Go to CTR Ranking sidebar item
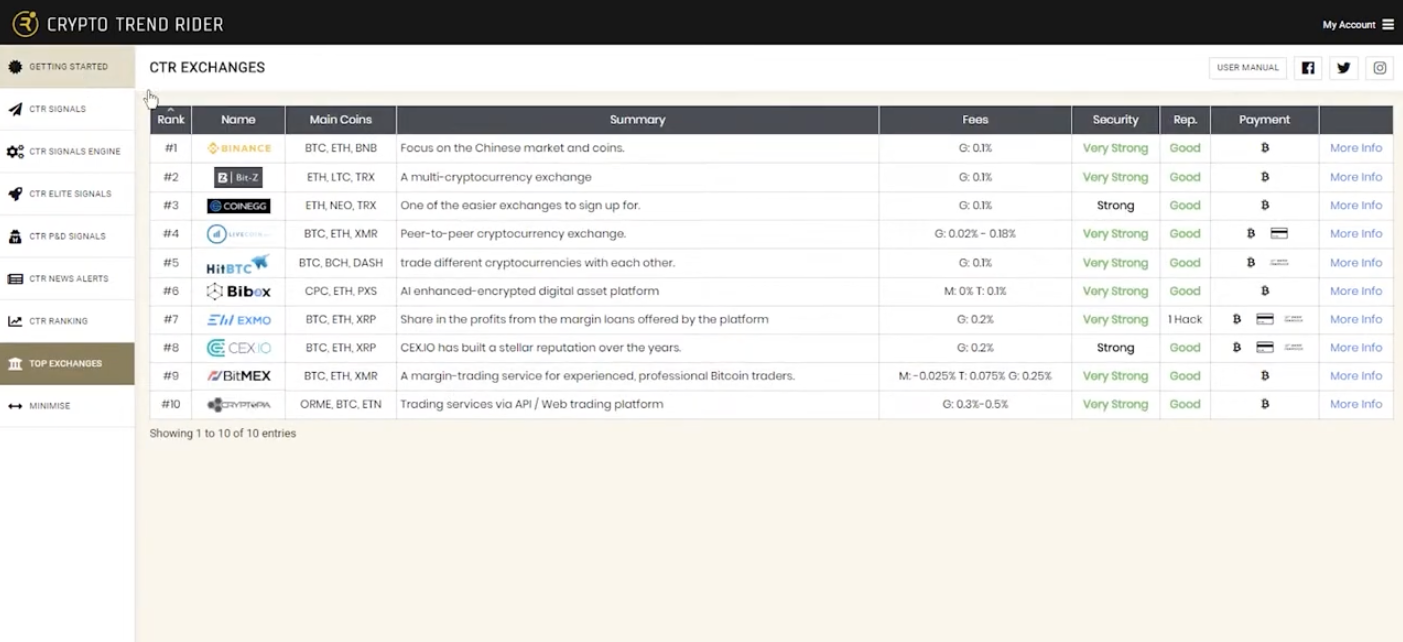 pyautogui.click(x=67, y=321)
